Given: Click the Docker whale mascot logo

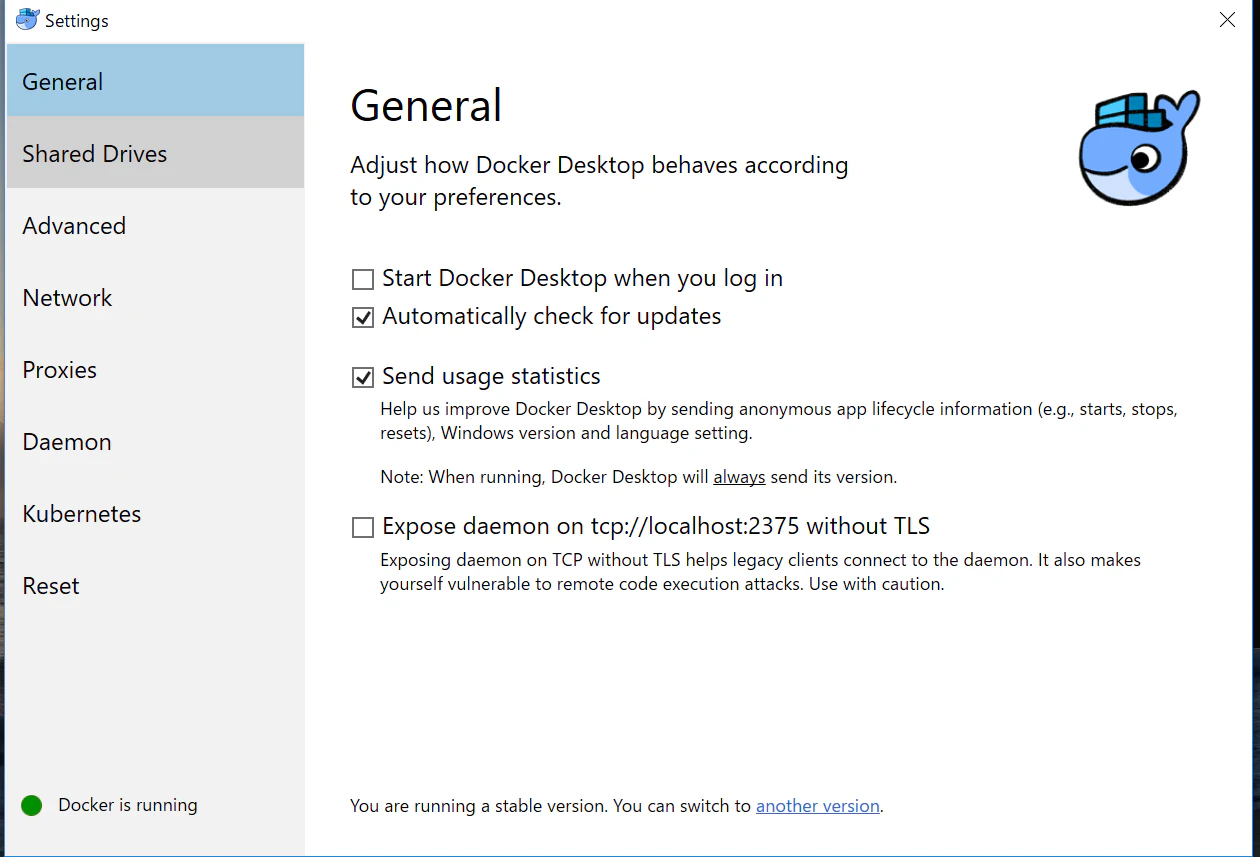Looking at the screenshot, I should [1139, 147].
